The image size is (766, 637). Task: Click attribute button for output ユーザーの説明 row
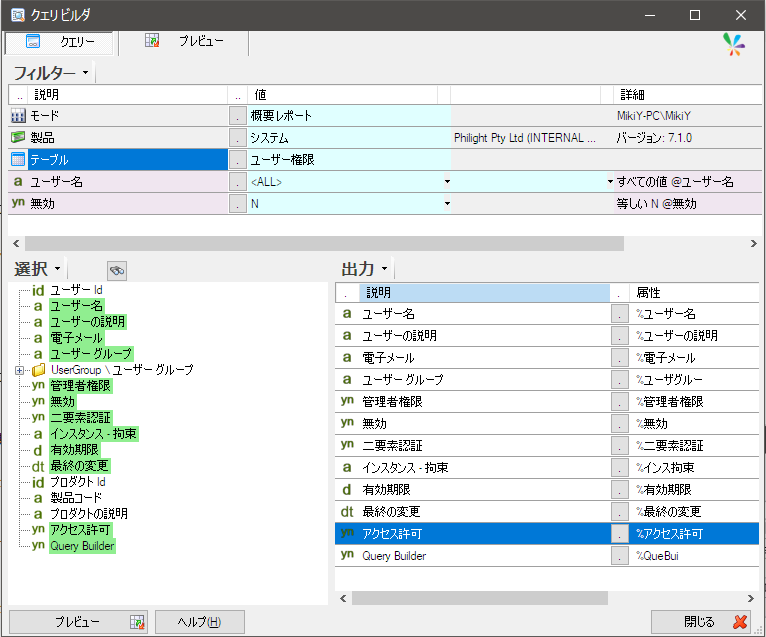619,336
